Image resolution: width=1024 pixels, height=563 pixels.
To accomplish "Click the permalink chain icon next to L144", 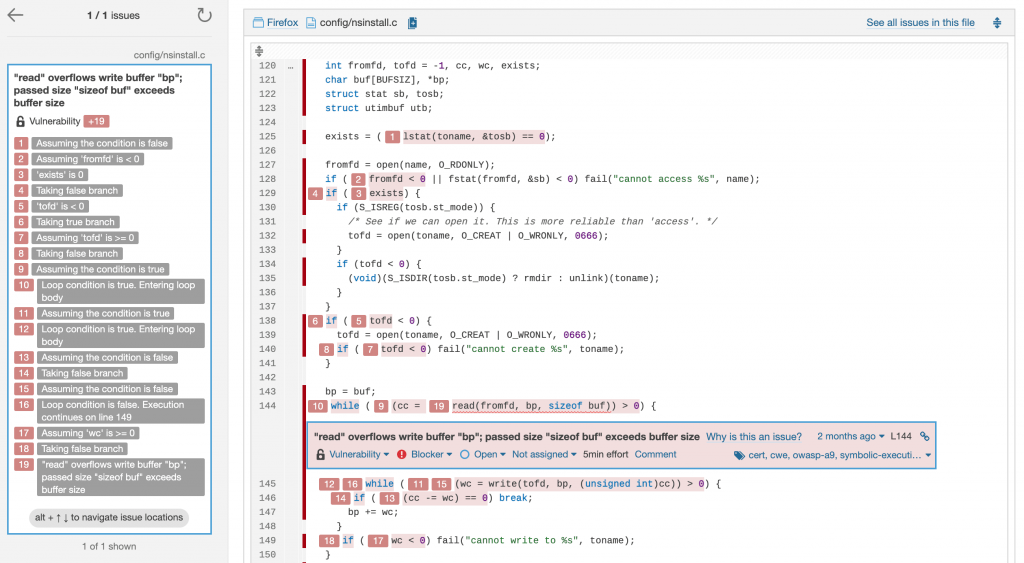I will click(x=925, y=437).
